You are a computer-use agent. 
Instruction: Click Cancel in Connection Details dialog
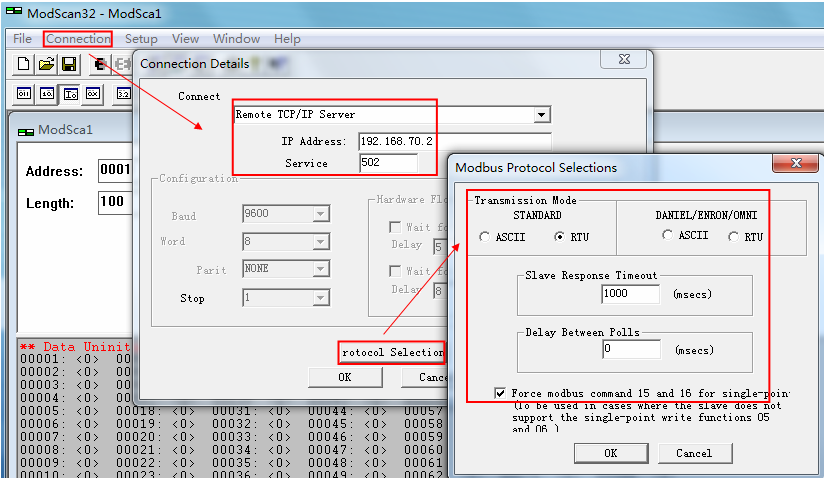(425, 377)
